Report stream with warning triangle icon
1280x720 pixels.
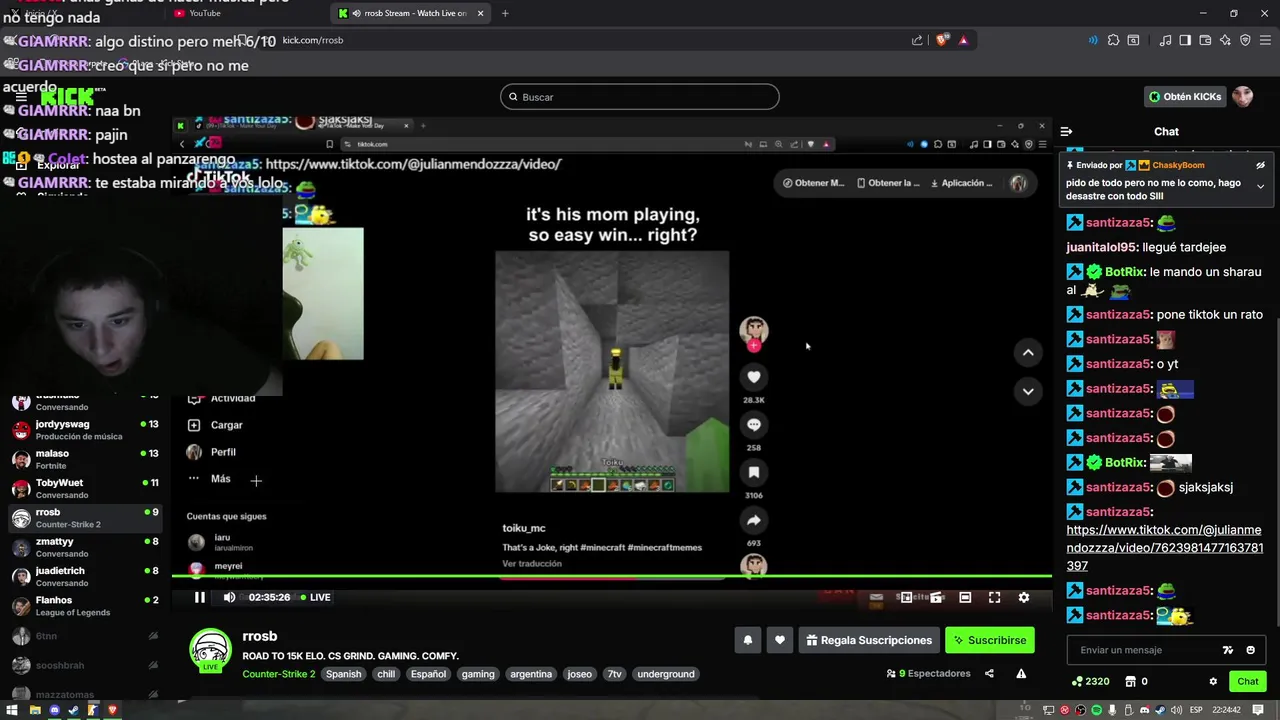coord(1021,674)
